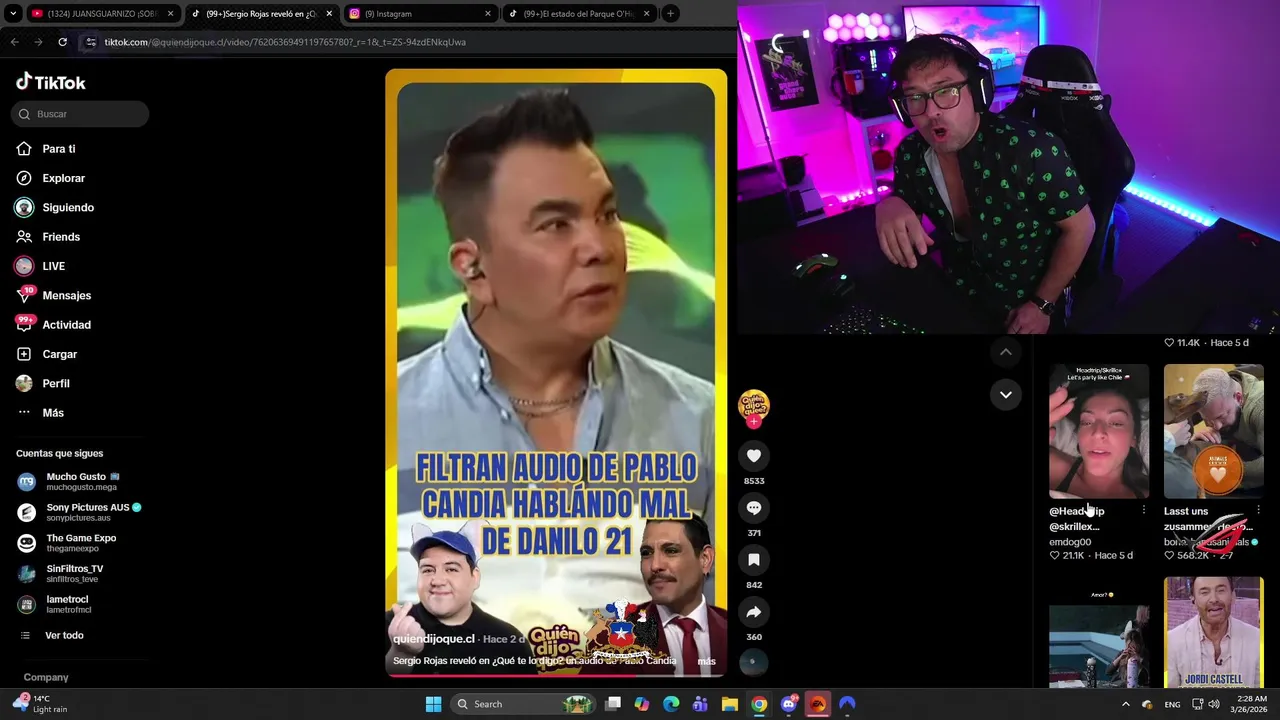Viewport: 1280px width, 720px height.
Task: Open the emdog00 author link
Action: click(1070, 542)
